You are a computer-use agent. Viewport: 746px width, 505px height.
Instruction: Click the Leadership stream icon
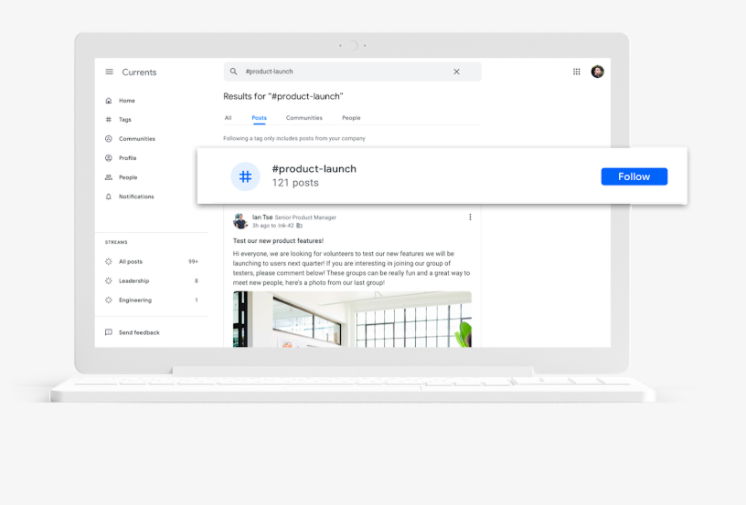click(x=108, y=281)
